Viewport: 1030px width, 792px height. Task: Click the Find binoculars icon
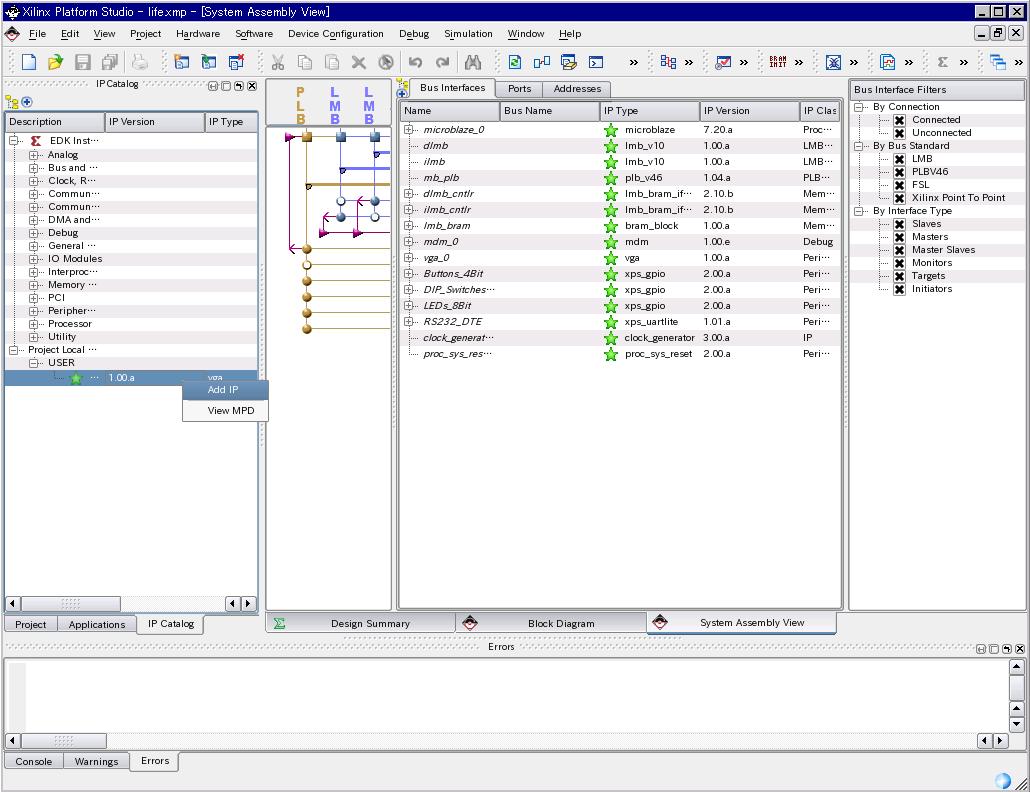[x=472, y=62]
